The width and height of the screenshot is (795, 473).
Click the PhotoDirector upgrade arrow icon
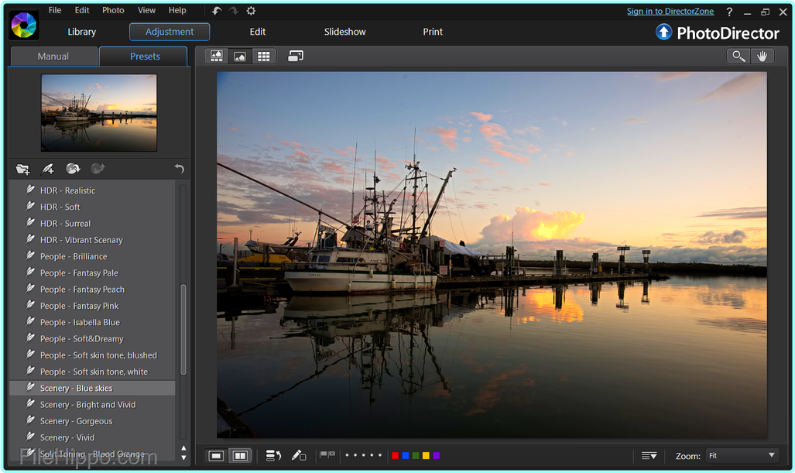click(x=663, y=32)
